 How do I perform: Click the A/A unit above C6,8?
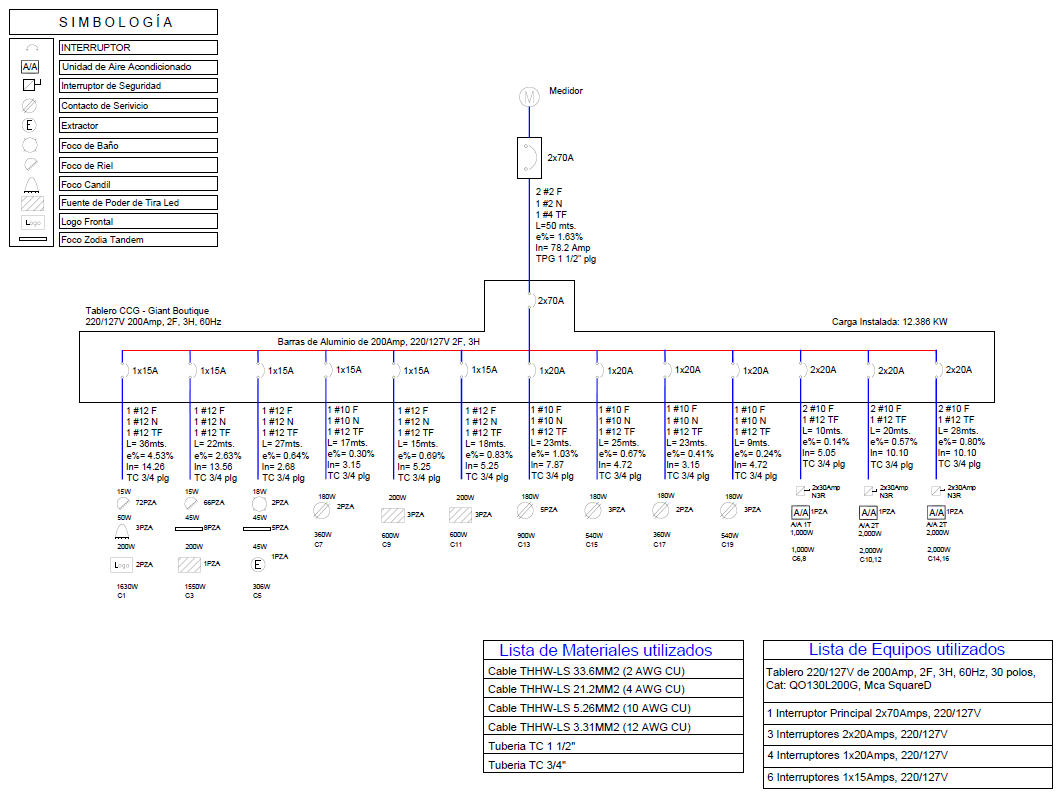(799, 512)
